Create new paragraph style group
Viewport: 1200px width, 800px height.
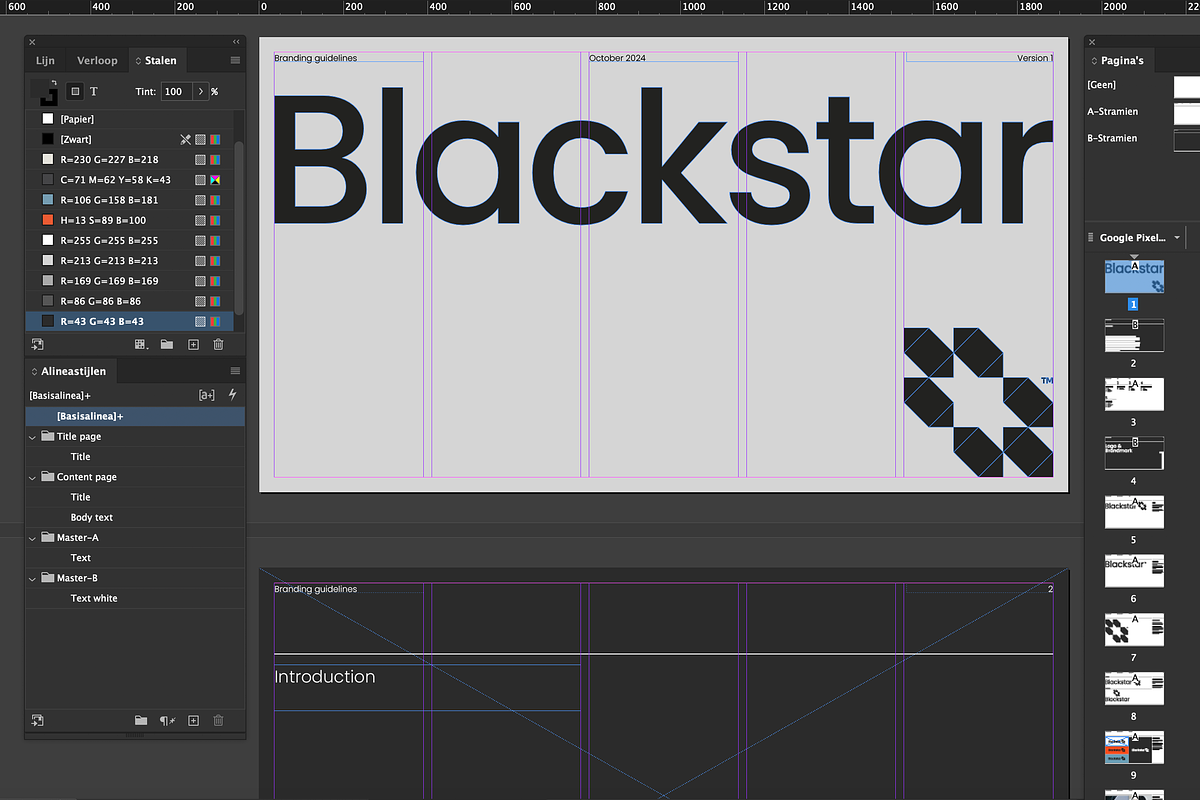(141, 720)
